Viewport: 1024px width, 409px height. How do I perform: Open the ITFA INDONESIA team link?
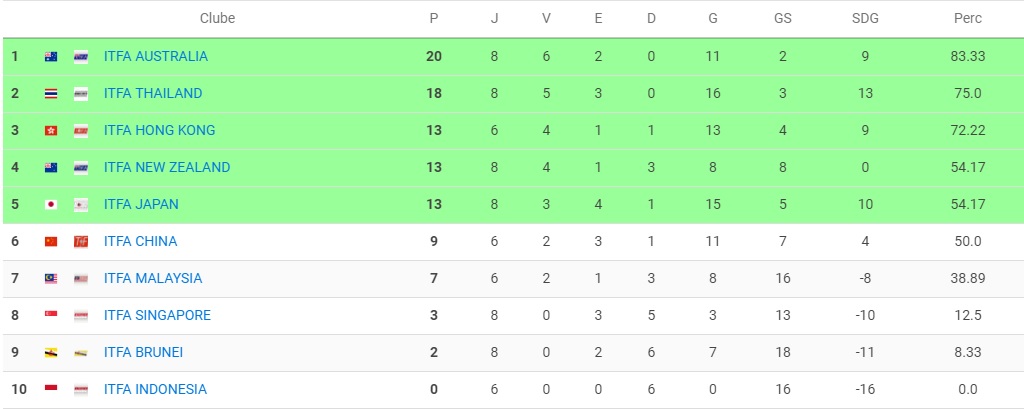155,390
